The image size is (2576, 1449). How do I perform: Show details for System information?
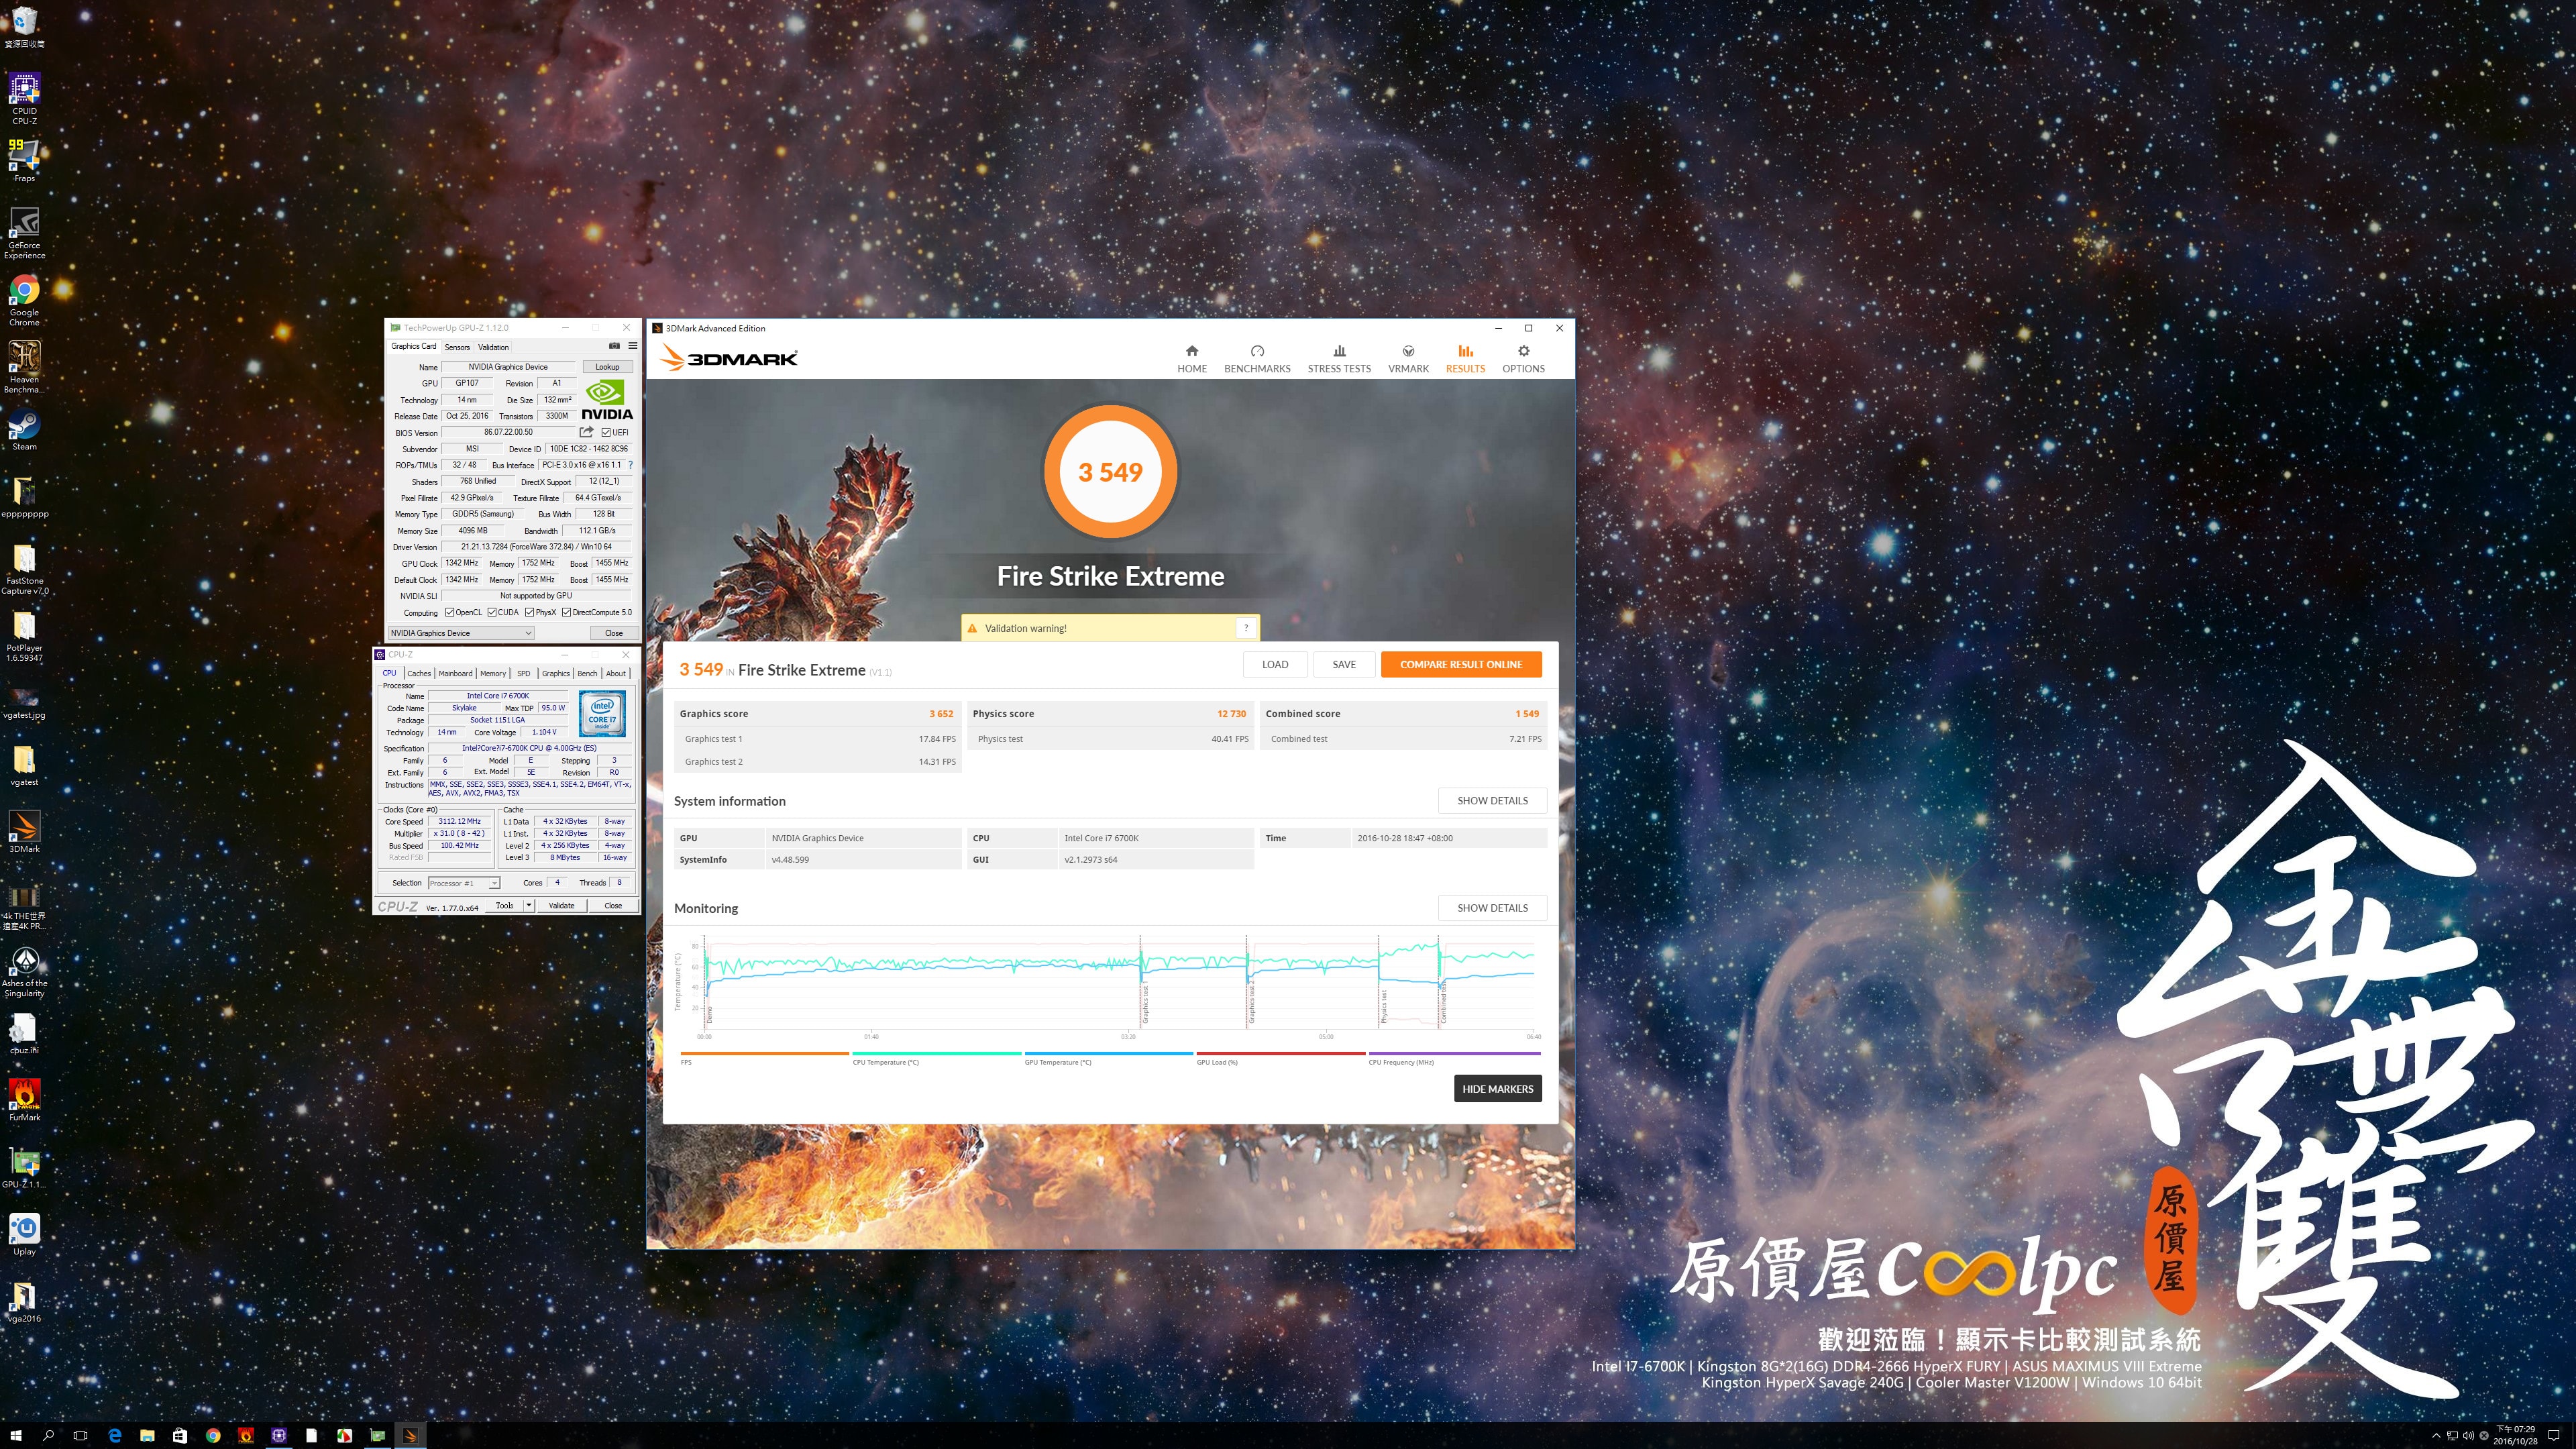[x=1492, y=800]
